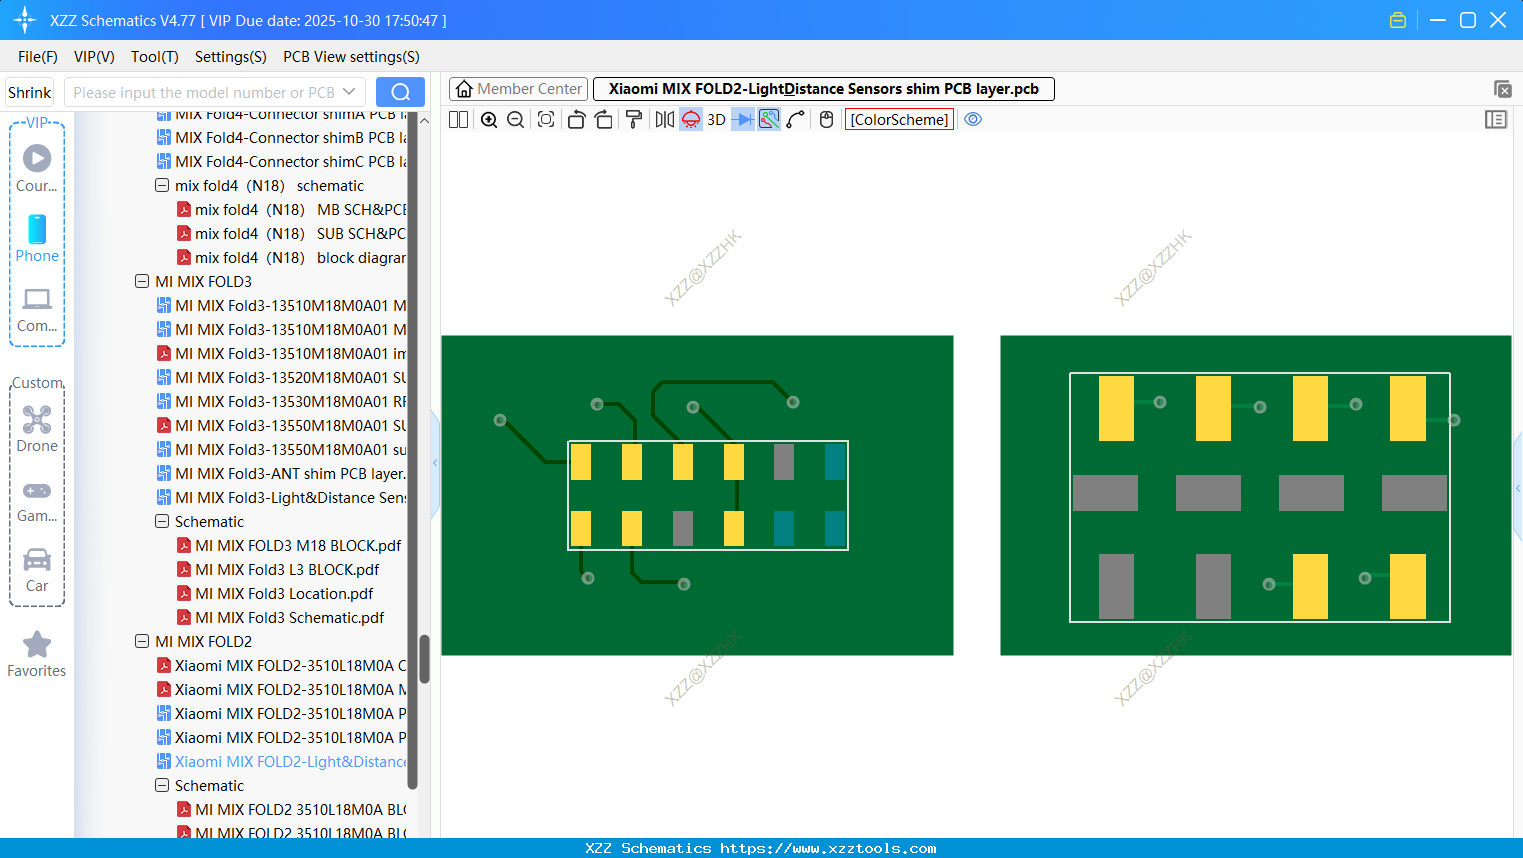Toggle the net trace display button
The width and height of the screenshot is (1523, 858).
point(769,120)
